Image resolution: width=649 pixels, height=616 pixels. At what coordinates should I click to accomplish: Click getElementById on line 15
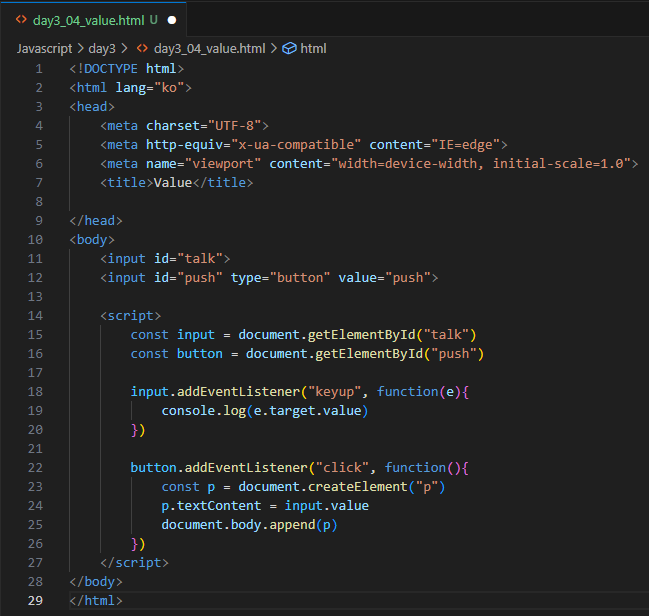pos(361,334)
